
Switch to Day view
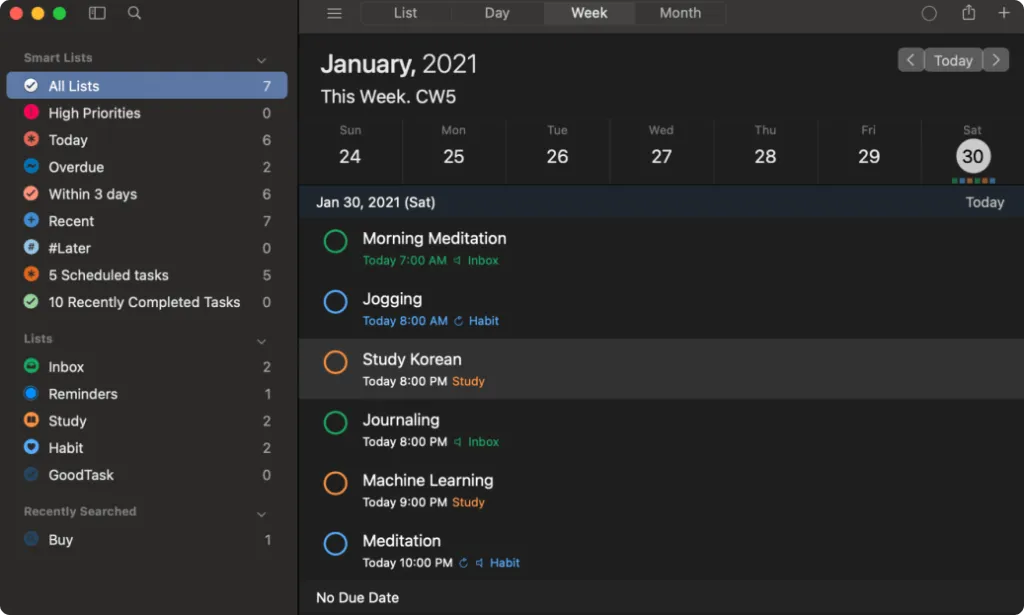(x=497, y=13)
